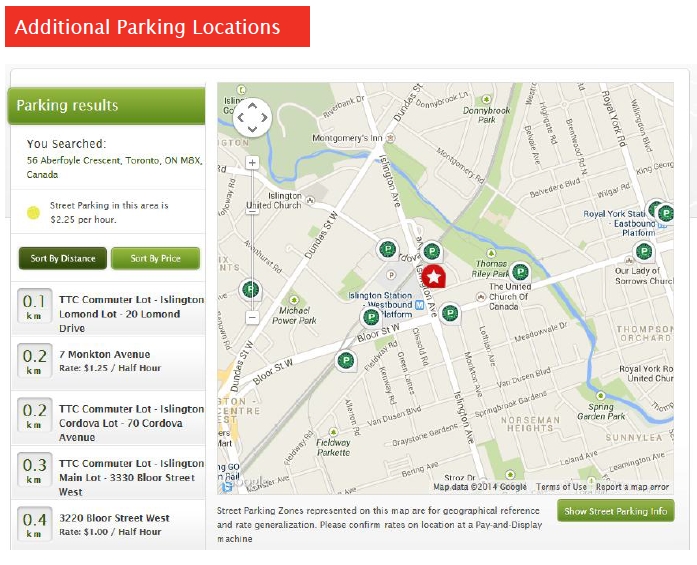
Task: Pan the map right with the arrow control
Action: click(x=264, y=118)
